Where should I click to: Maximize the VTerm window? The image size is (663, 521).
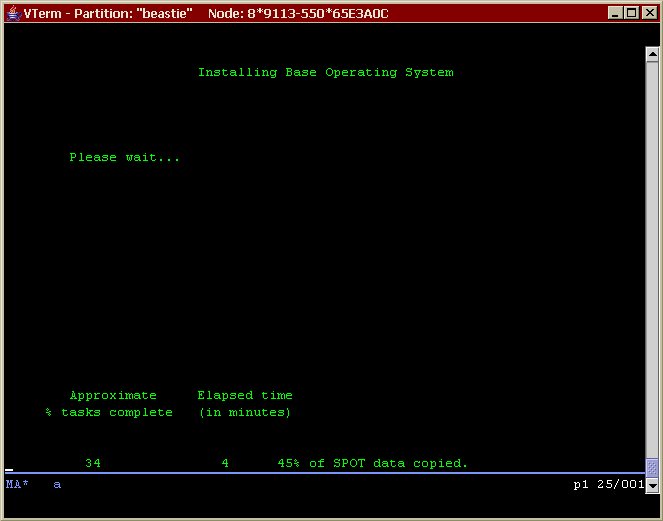coord(630,13)
